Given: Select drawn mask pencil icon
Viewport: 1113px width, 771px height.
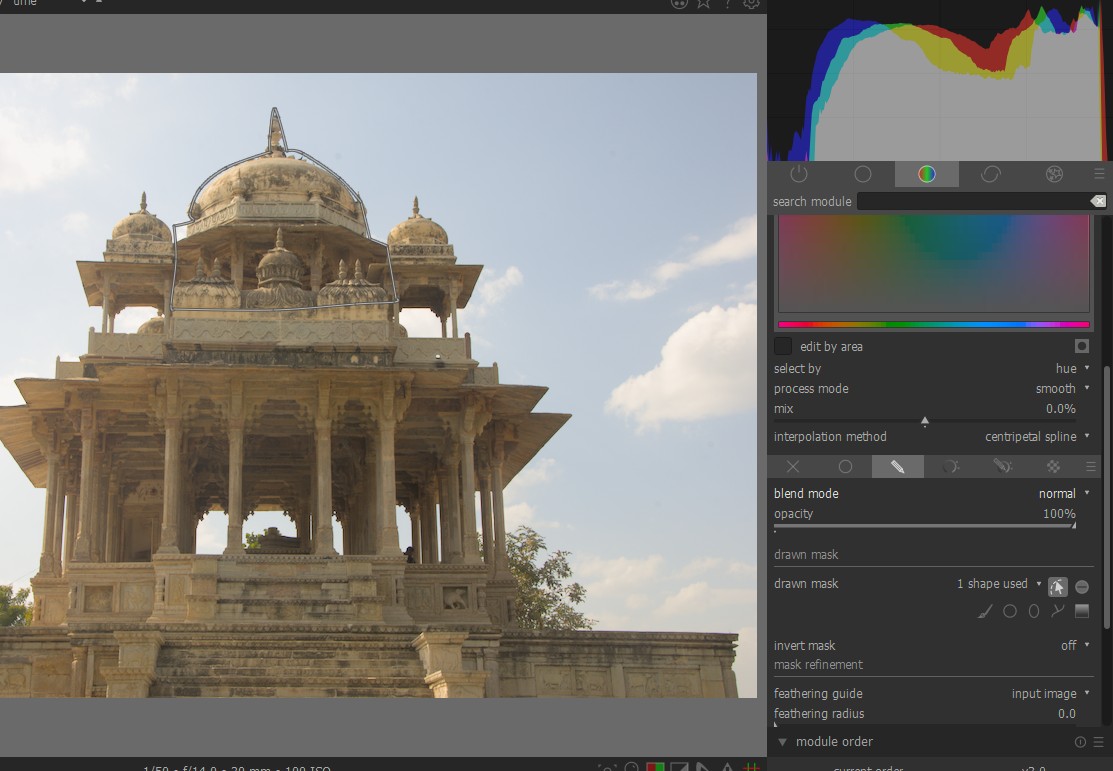Looking at the screenshot, I should click(x=897, y=466).
